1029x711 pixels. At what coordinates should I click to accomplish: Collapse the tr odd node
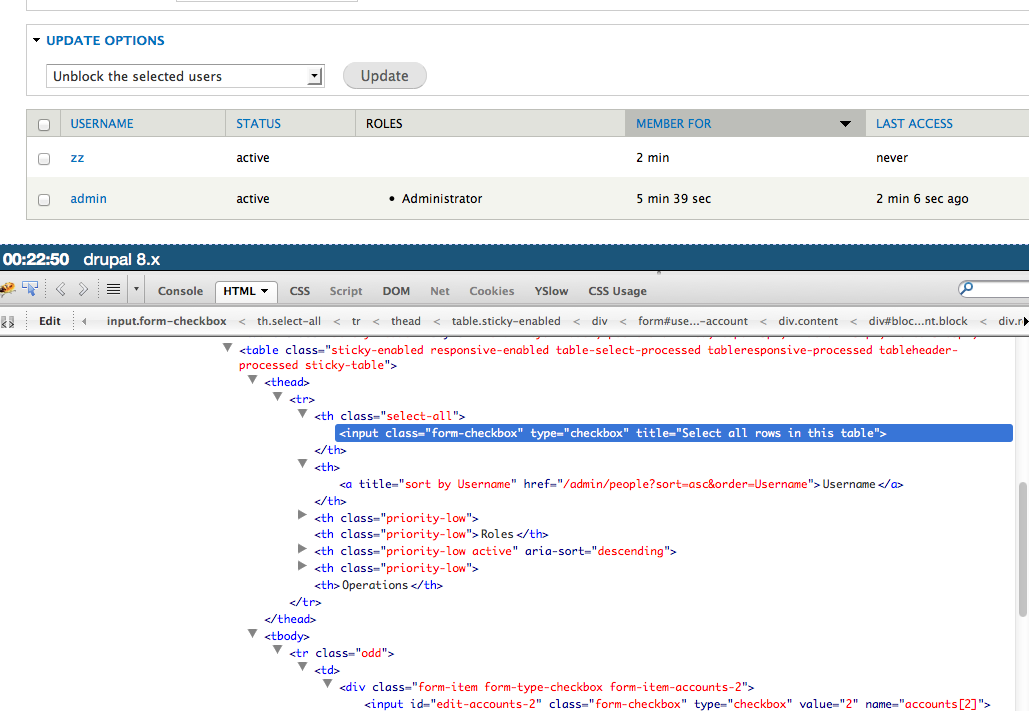[x=277, y=651]
